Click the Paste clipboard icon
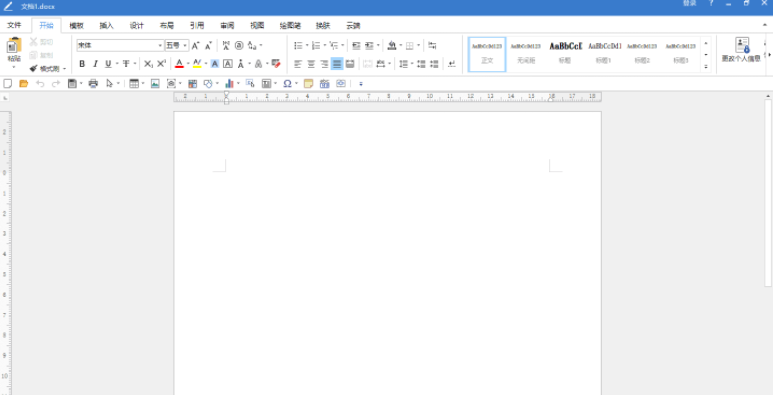This screenshot has width=774, height=395. [14, 46]
